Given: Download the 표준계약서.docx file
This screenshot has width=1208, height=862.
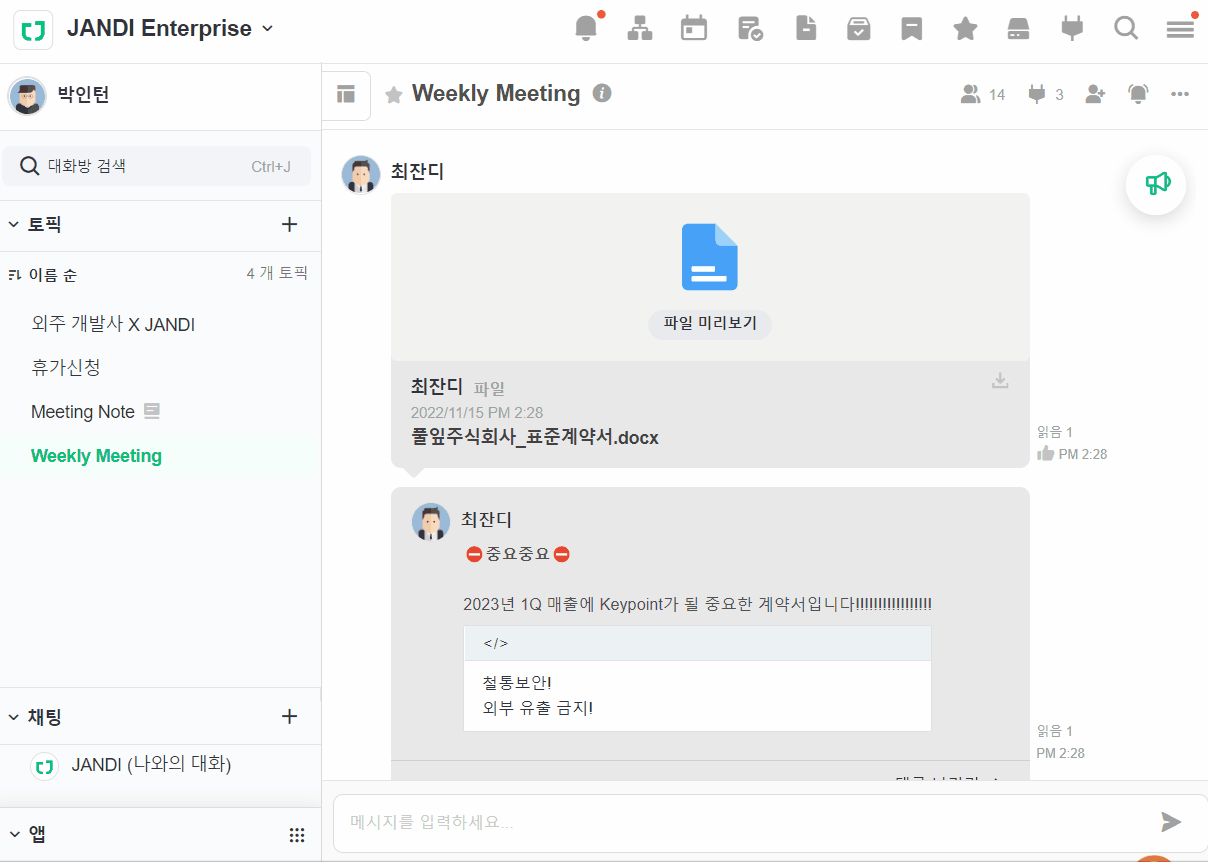Looking at the screenshot, I should click(x=999, y=380).
